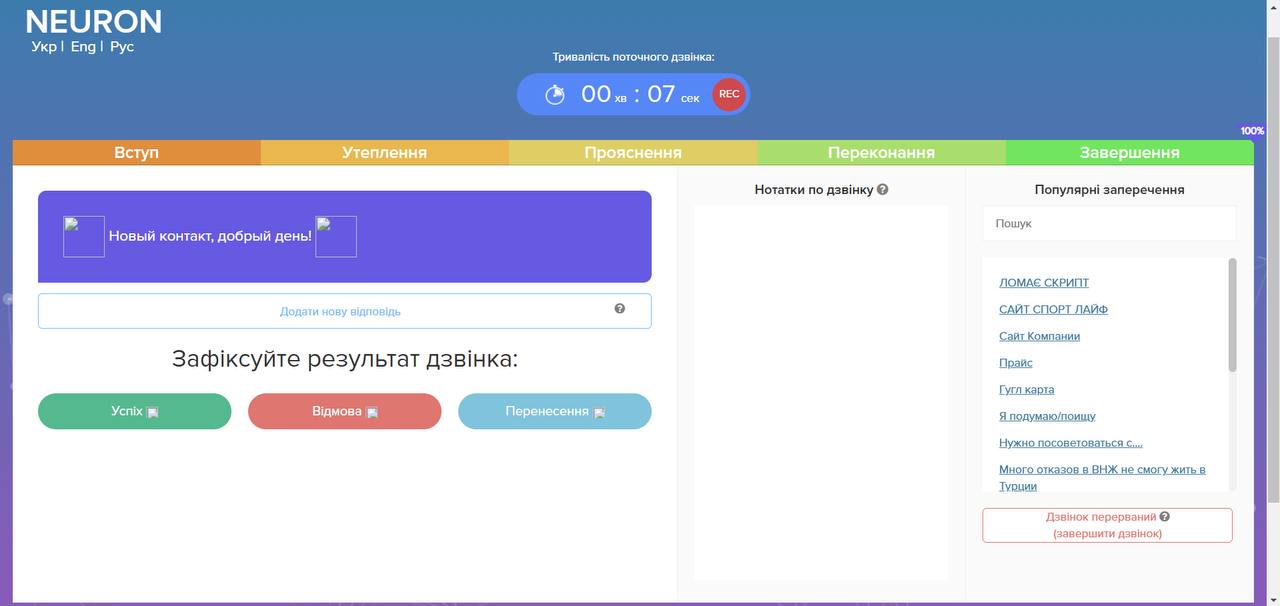Open the Утеплення stage tab
The height and width of the screenshot is (606, 1280).
tap(385, 153)
